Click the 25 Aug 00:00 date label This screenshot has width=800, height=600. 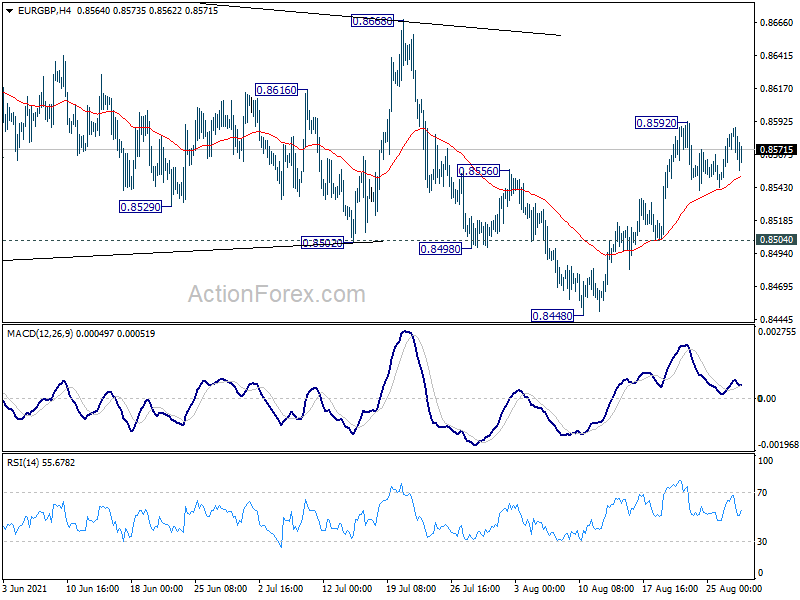[734, 589]
